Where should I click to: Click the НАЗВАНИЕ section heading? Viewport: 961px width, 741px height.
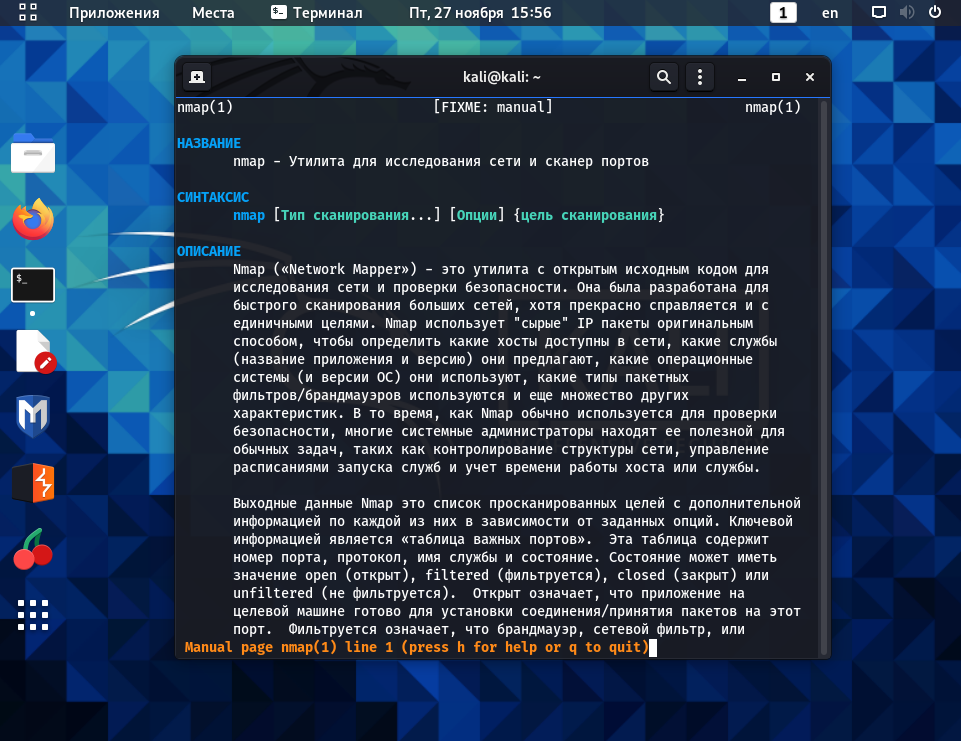(209, 143)
